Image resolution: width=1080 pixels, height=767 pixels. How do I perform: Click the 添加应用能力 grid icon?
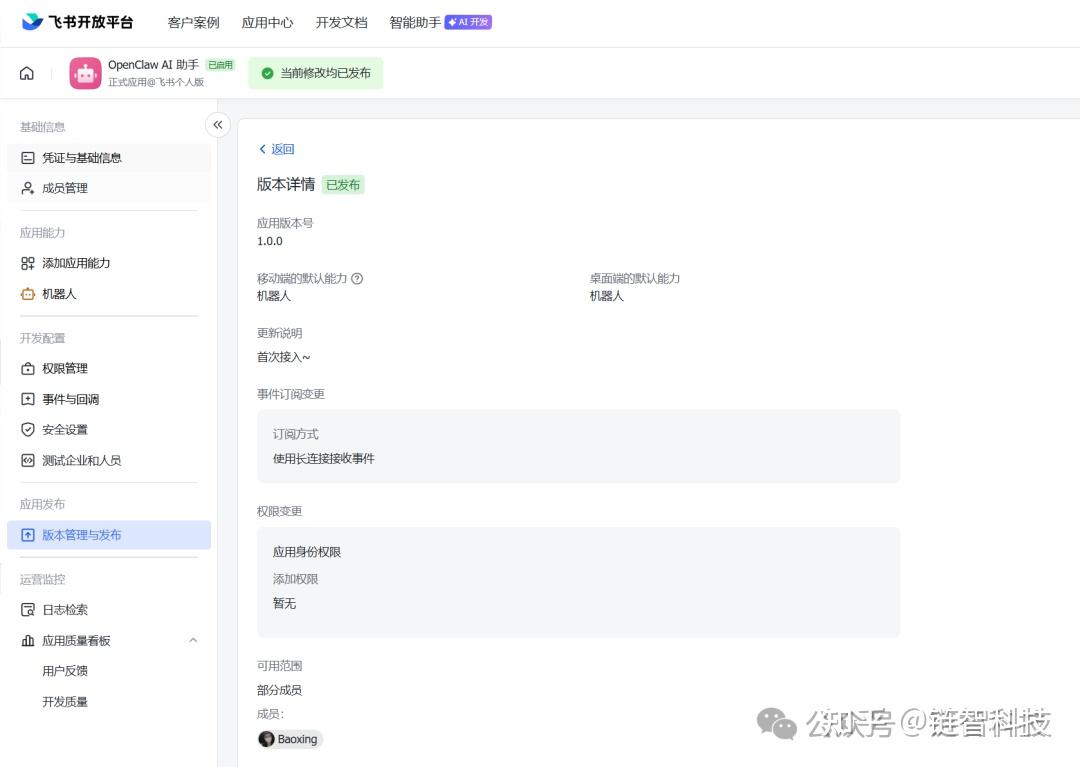pos(28,263)
